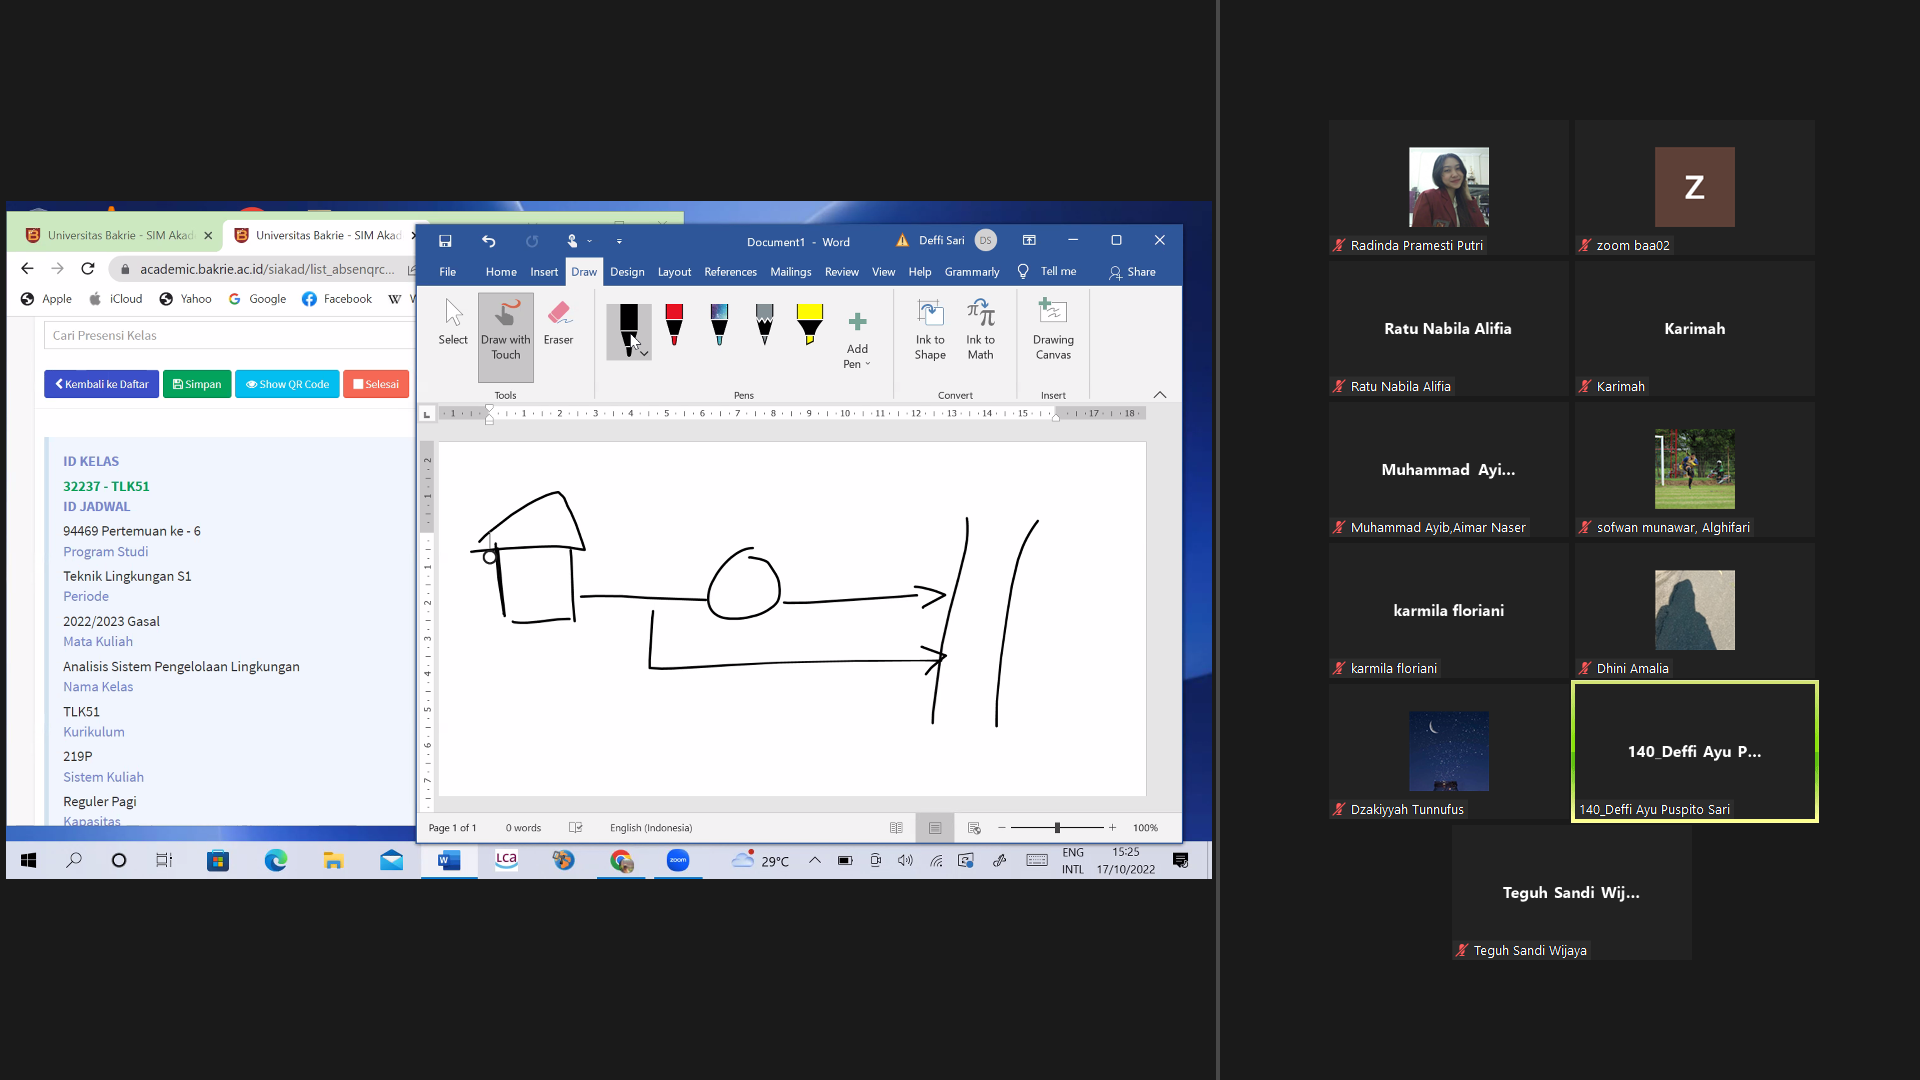Show hidden system tray icons
1920x1080 pixels.
tap(815, 860)
